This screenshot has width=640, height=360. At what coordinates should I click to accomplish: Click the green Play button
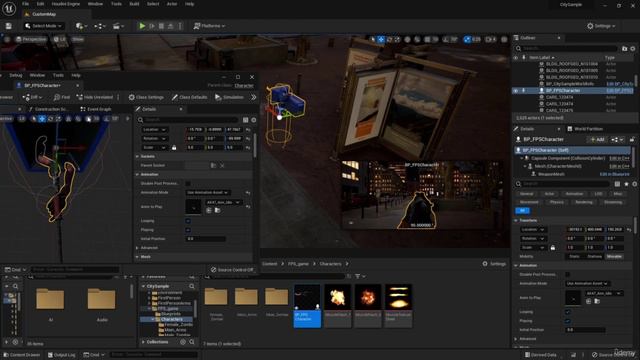point(142,26)
